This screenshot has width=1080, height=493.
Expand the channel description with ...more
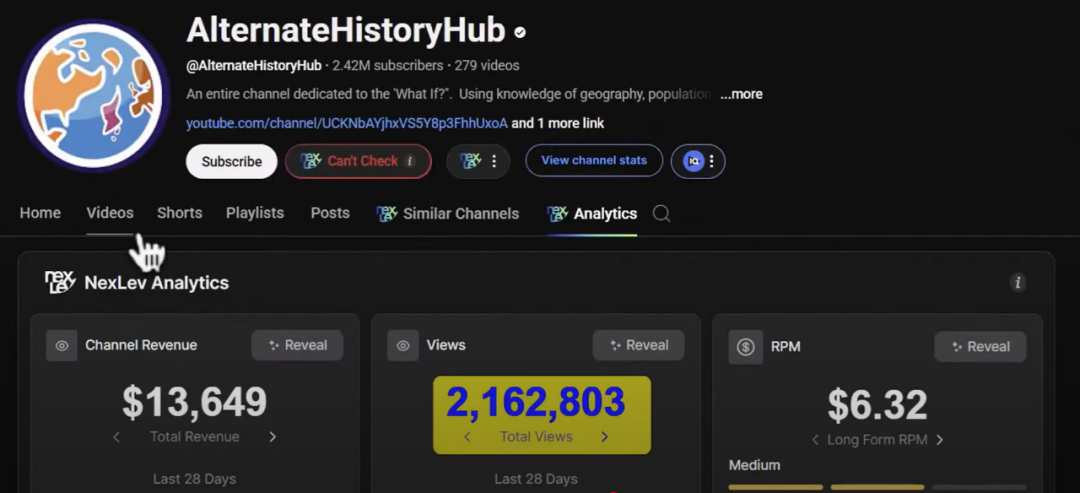pyautogui.click(x=741, y=94)
